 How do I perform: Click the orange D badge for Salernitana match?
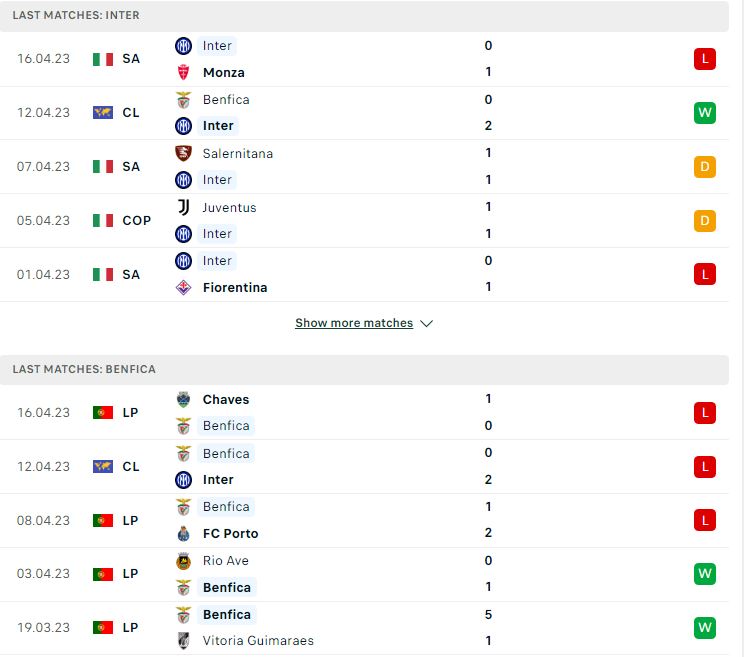(705, 167)
